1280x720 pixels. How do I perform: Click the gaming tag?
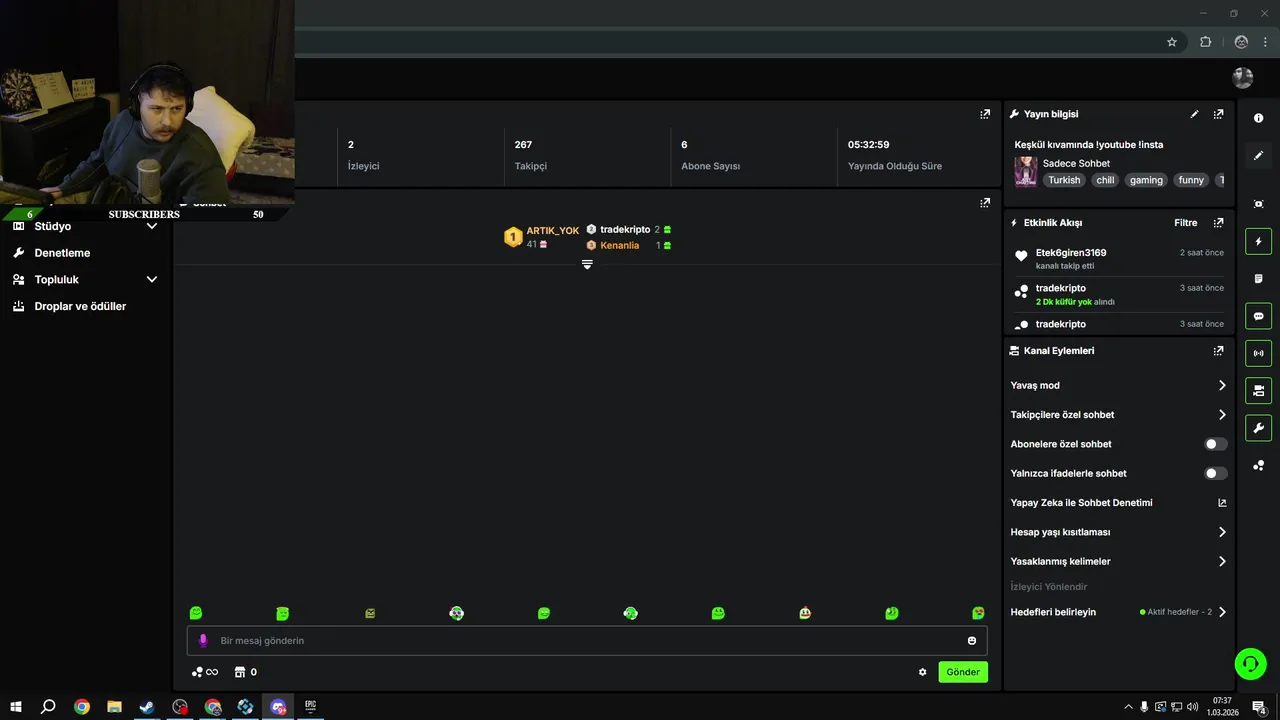coord(1146,180)
